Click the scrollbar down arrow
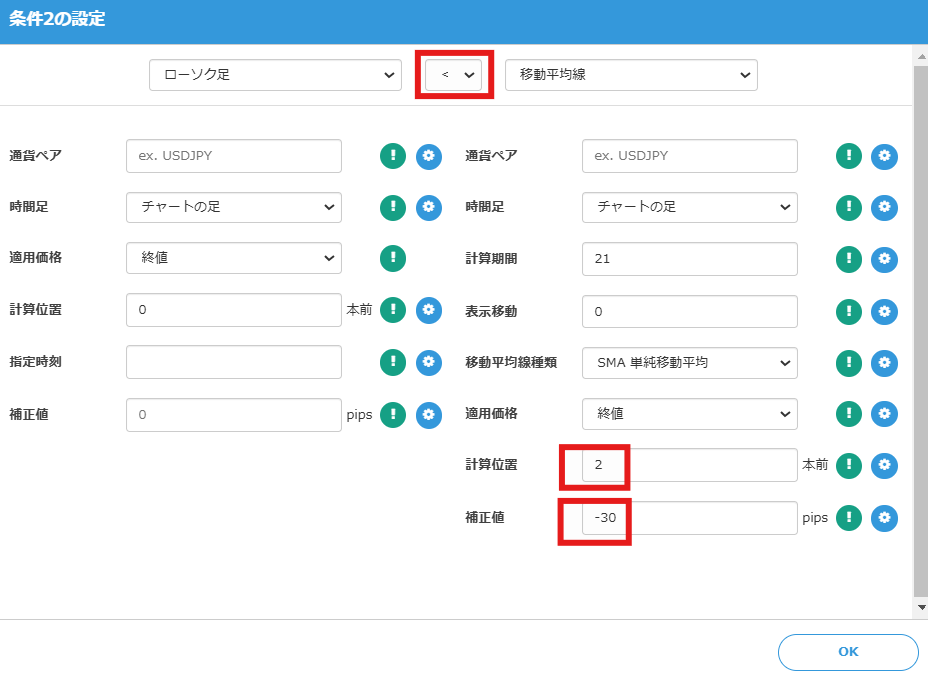This screenshot has width=928, height=688. coord(920,607)
